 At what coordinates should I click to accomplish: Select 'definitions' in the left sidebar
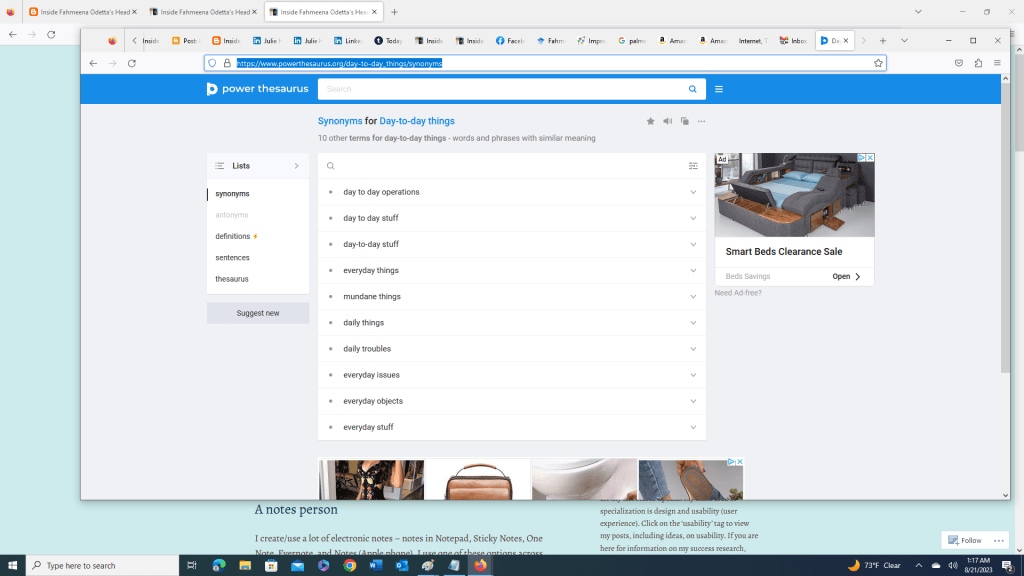232,236
